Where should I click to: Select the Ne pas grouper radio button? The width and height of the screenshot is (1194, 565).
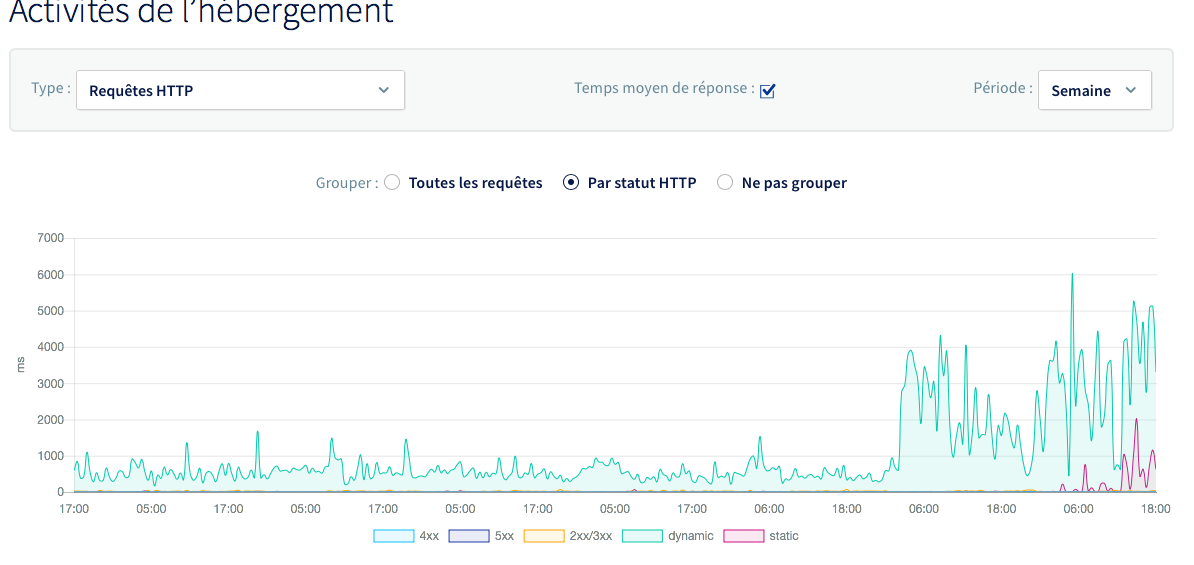725,183
